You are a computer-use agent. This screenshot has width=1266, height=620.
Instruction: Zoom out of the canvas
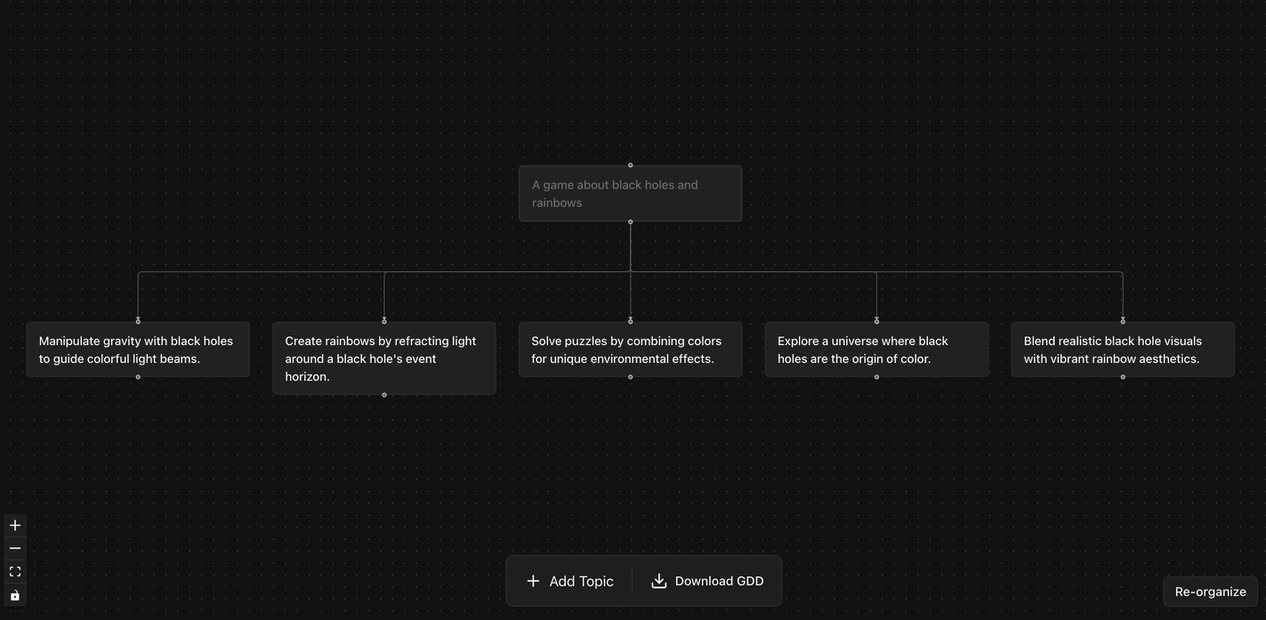pos(14,547)
